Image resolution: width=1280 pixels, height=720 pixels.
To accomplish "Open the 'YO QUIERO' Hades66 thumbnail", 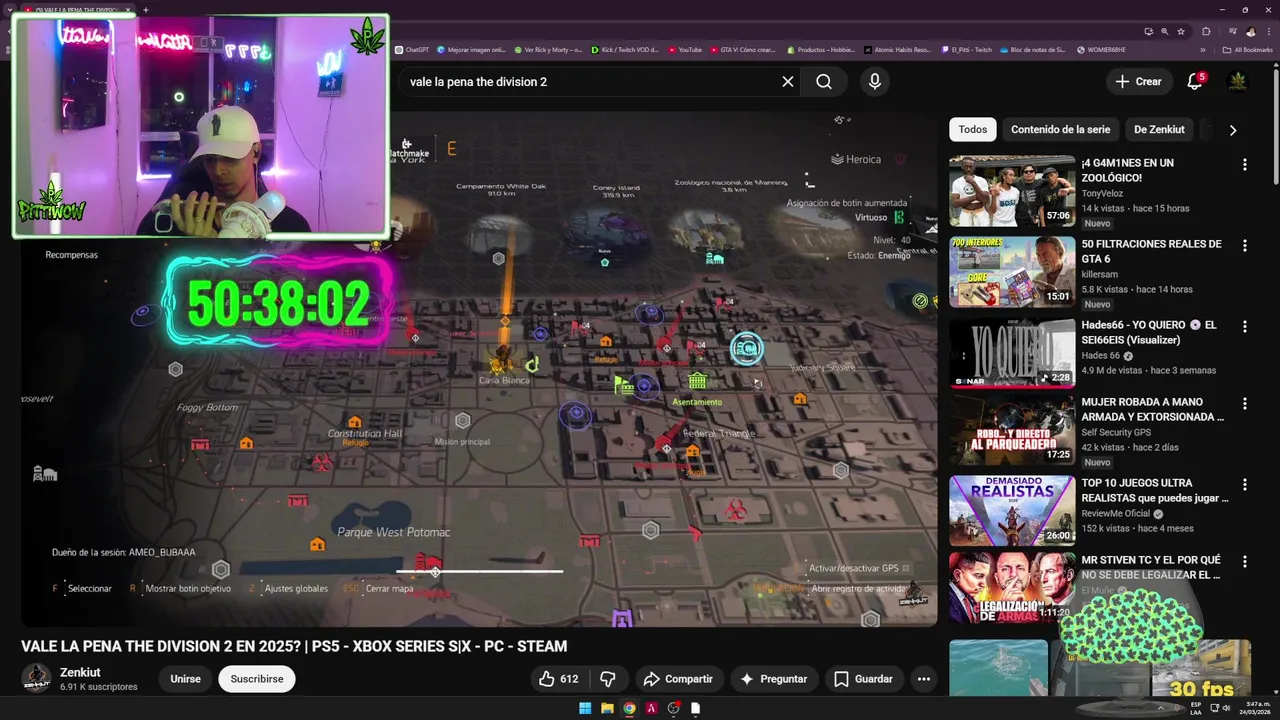I will (1012, 353).
